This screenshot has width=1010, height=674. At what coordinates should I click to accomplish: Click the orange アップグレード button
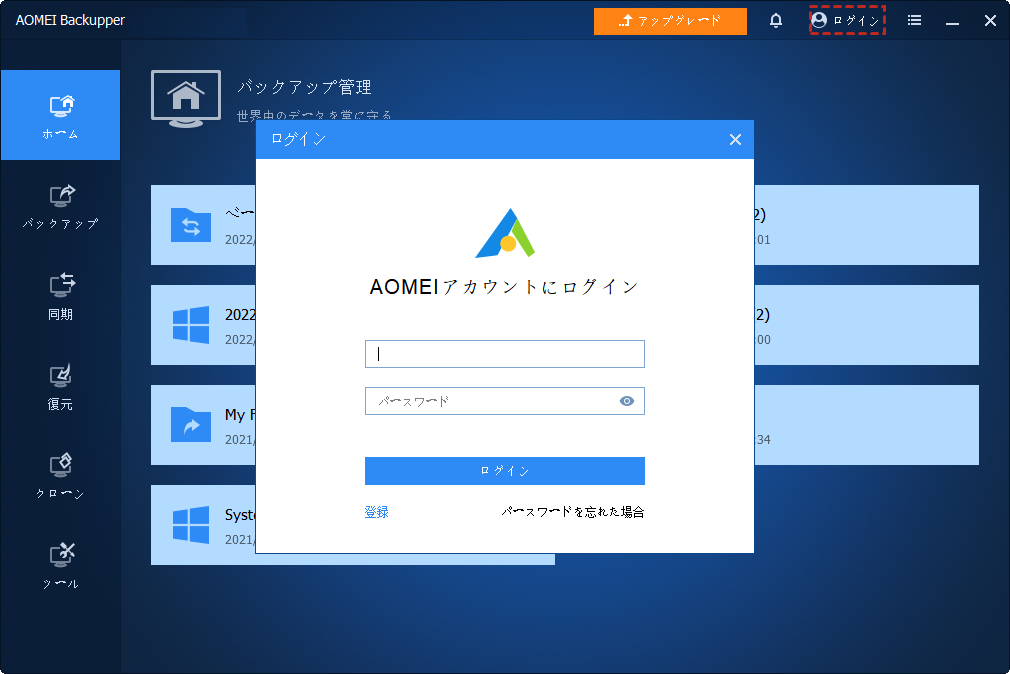point(670,21)
